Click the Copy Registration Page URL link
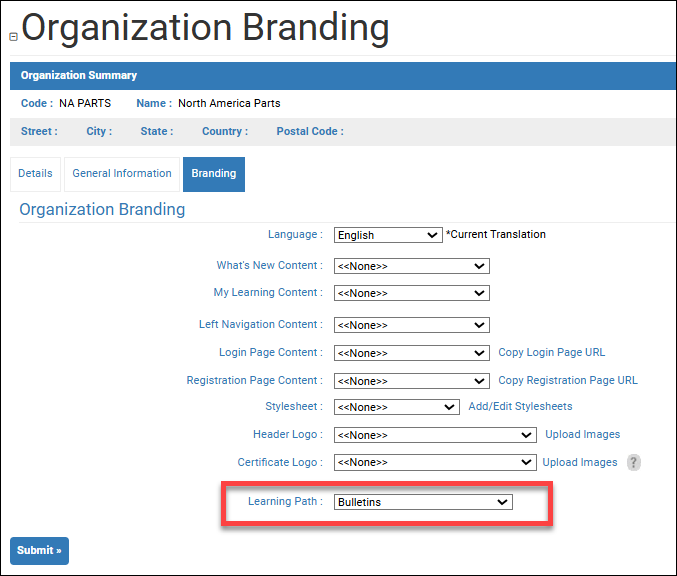 point(567,381)
